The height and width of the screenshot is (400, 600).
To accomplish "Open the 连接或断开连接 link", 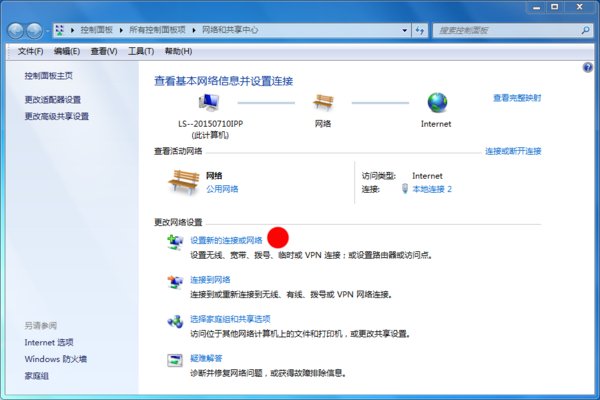I will point(513,151).
